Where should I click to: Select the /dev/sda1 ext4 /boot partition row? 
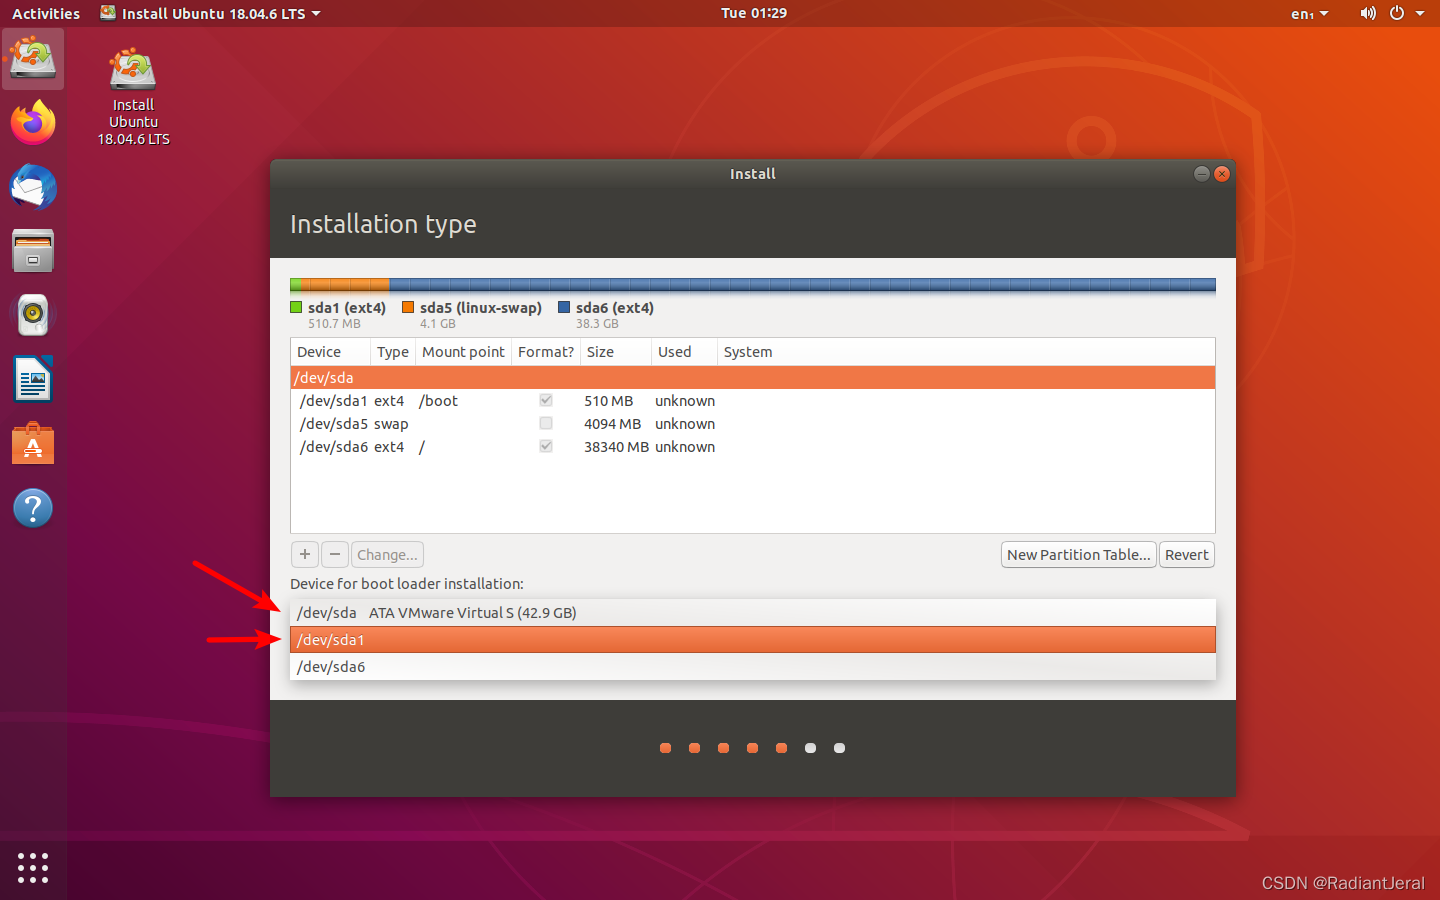(x=753, y=400)
